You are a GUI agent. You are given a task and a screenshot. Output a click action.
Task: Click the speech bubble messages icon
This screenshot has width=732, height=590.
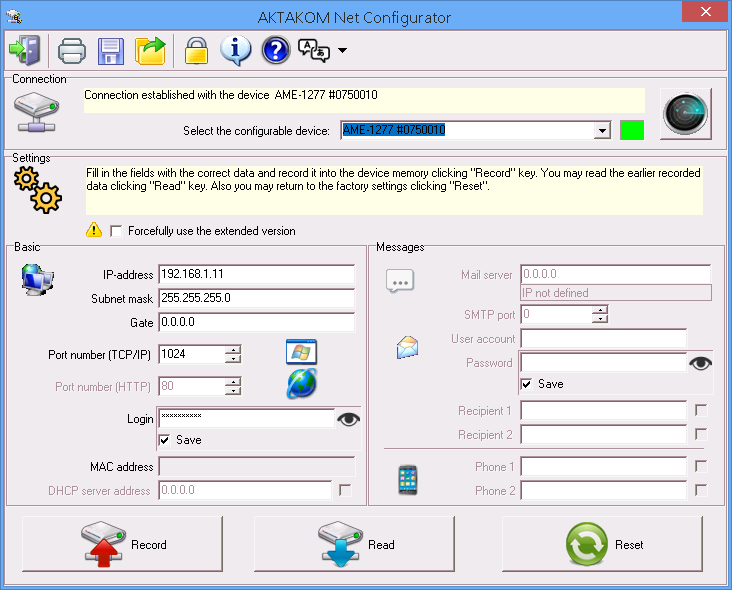400,281
